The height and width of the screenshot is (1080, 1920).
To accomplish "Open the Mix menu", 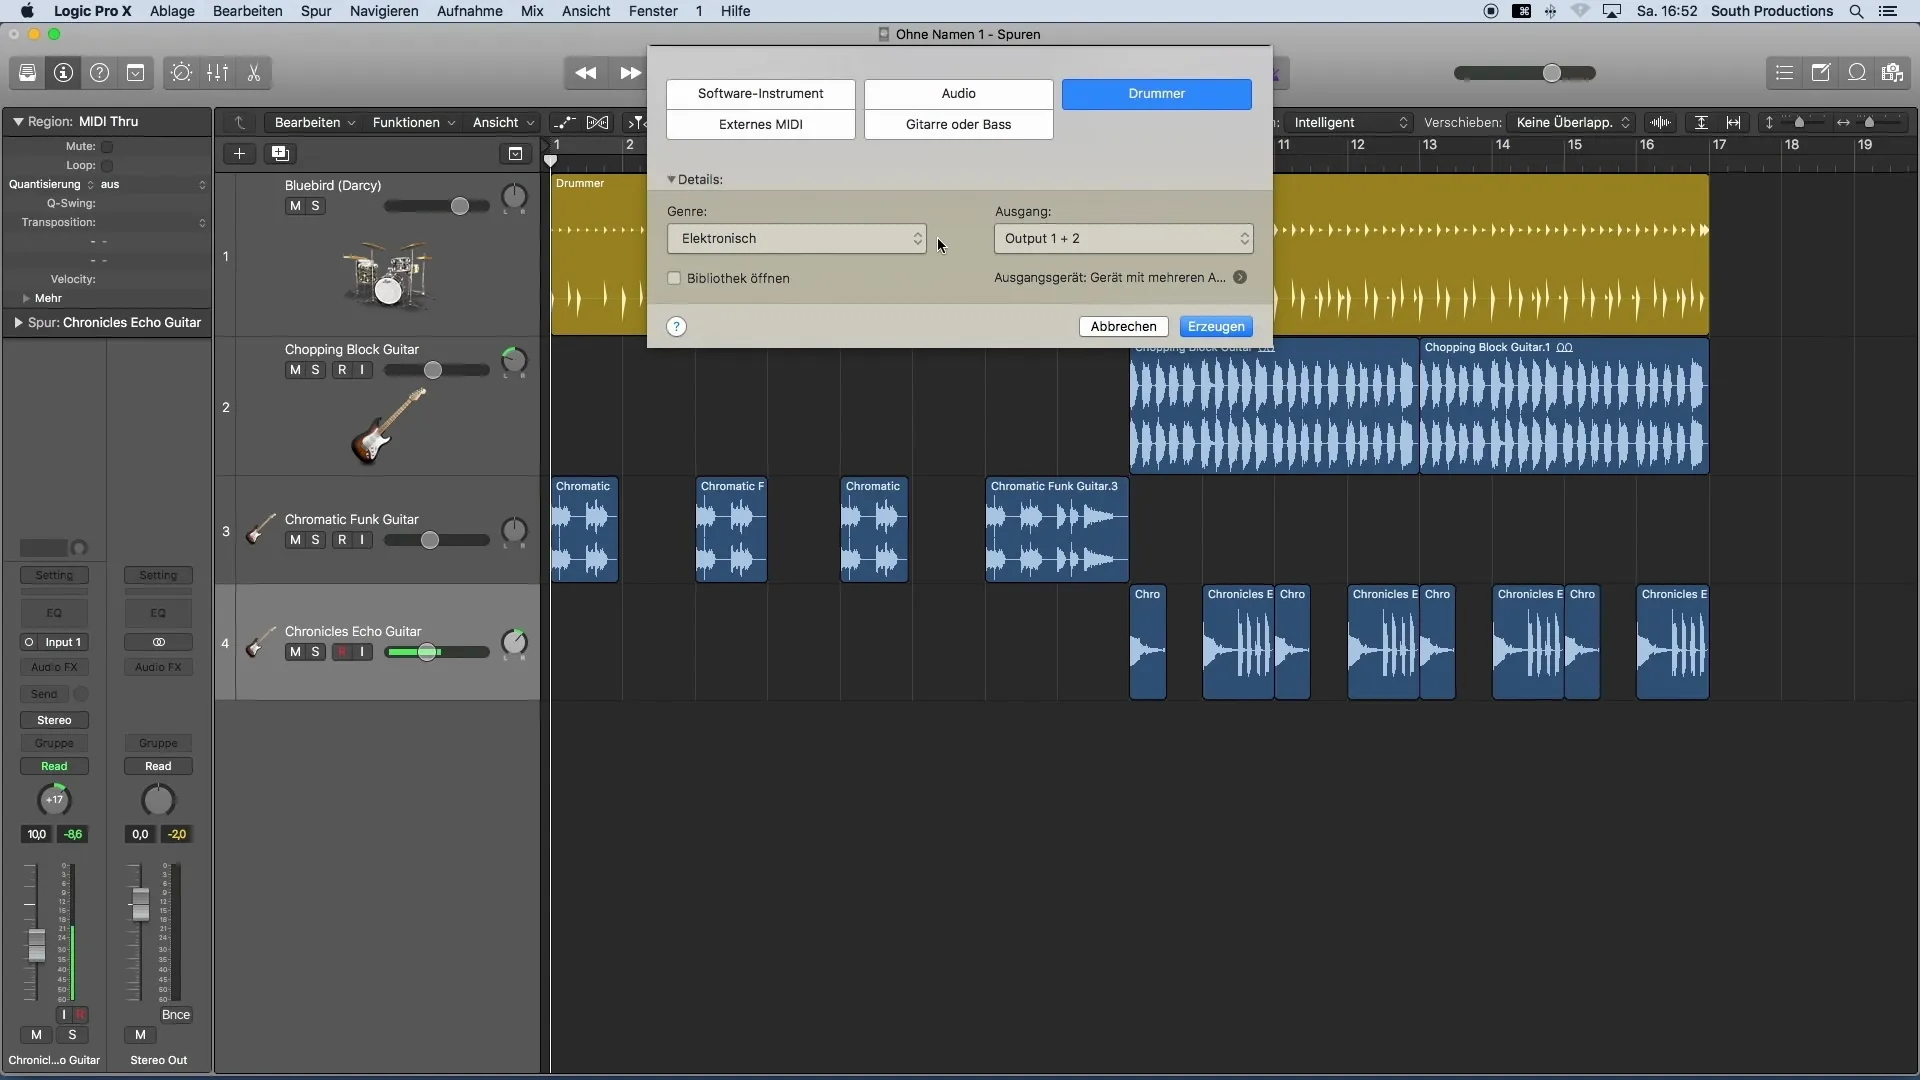I will [x=532, y=11].
